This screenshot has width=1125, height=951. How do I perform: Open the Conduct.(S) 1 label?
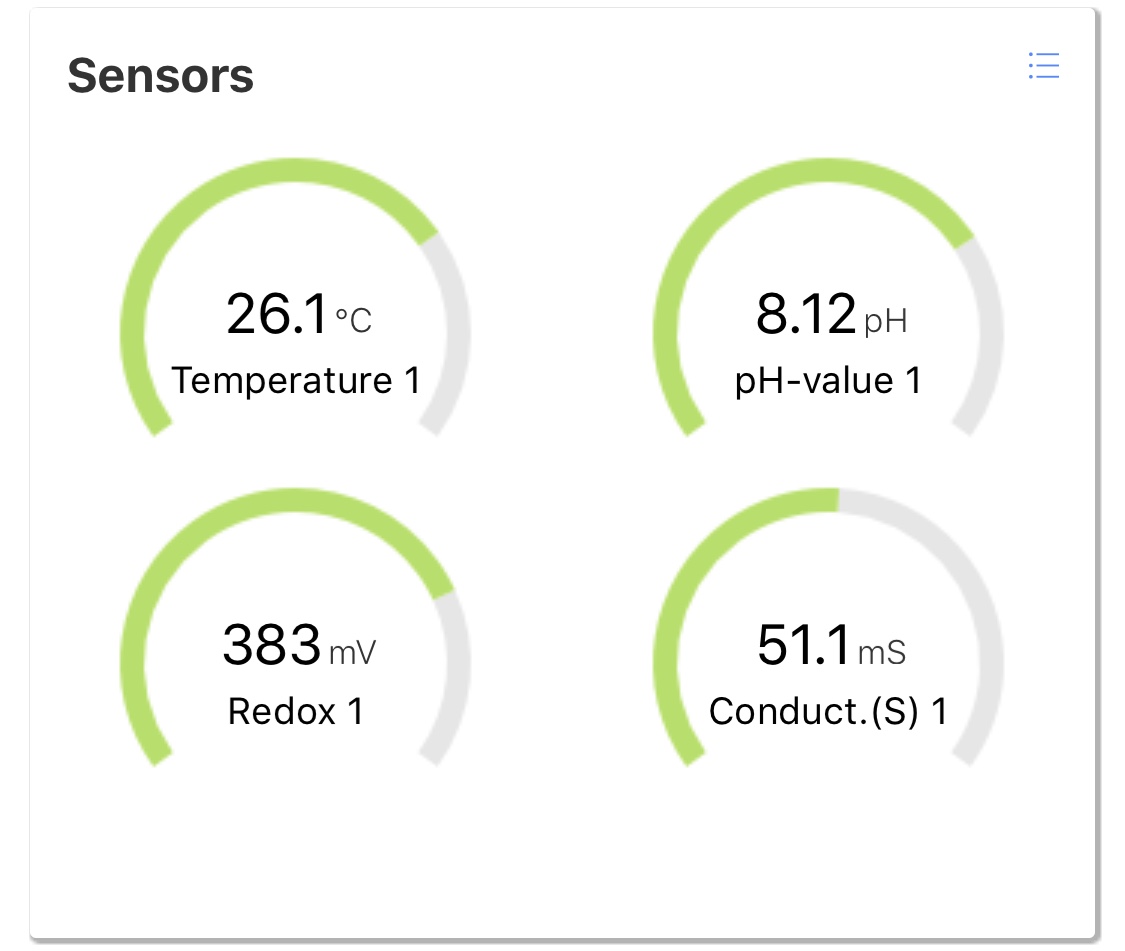point(828,711)
